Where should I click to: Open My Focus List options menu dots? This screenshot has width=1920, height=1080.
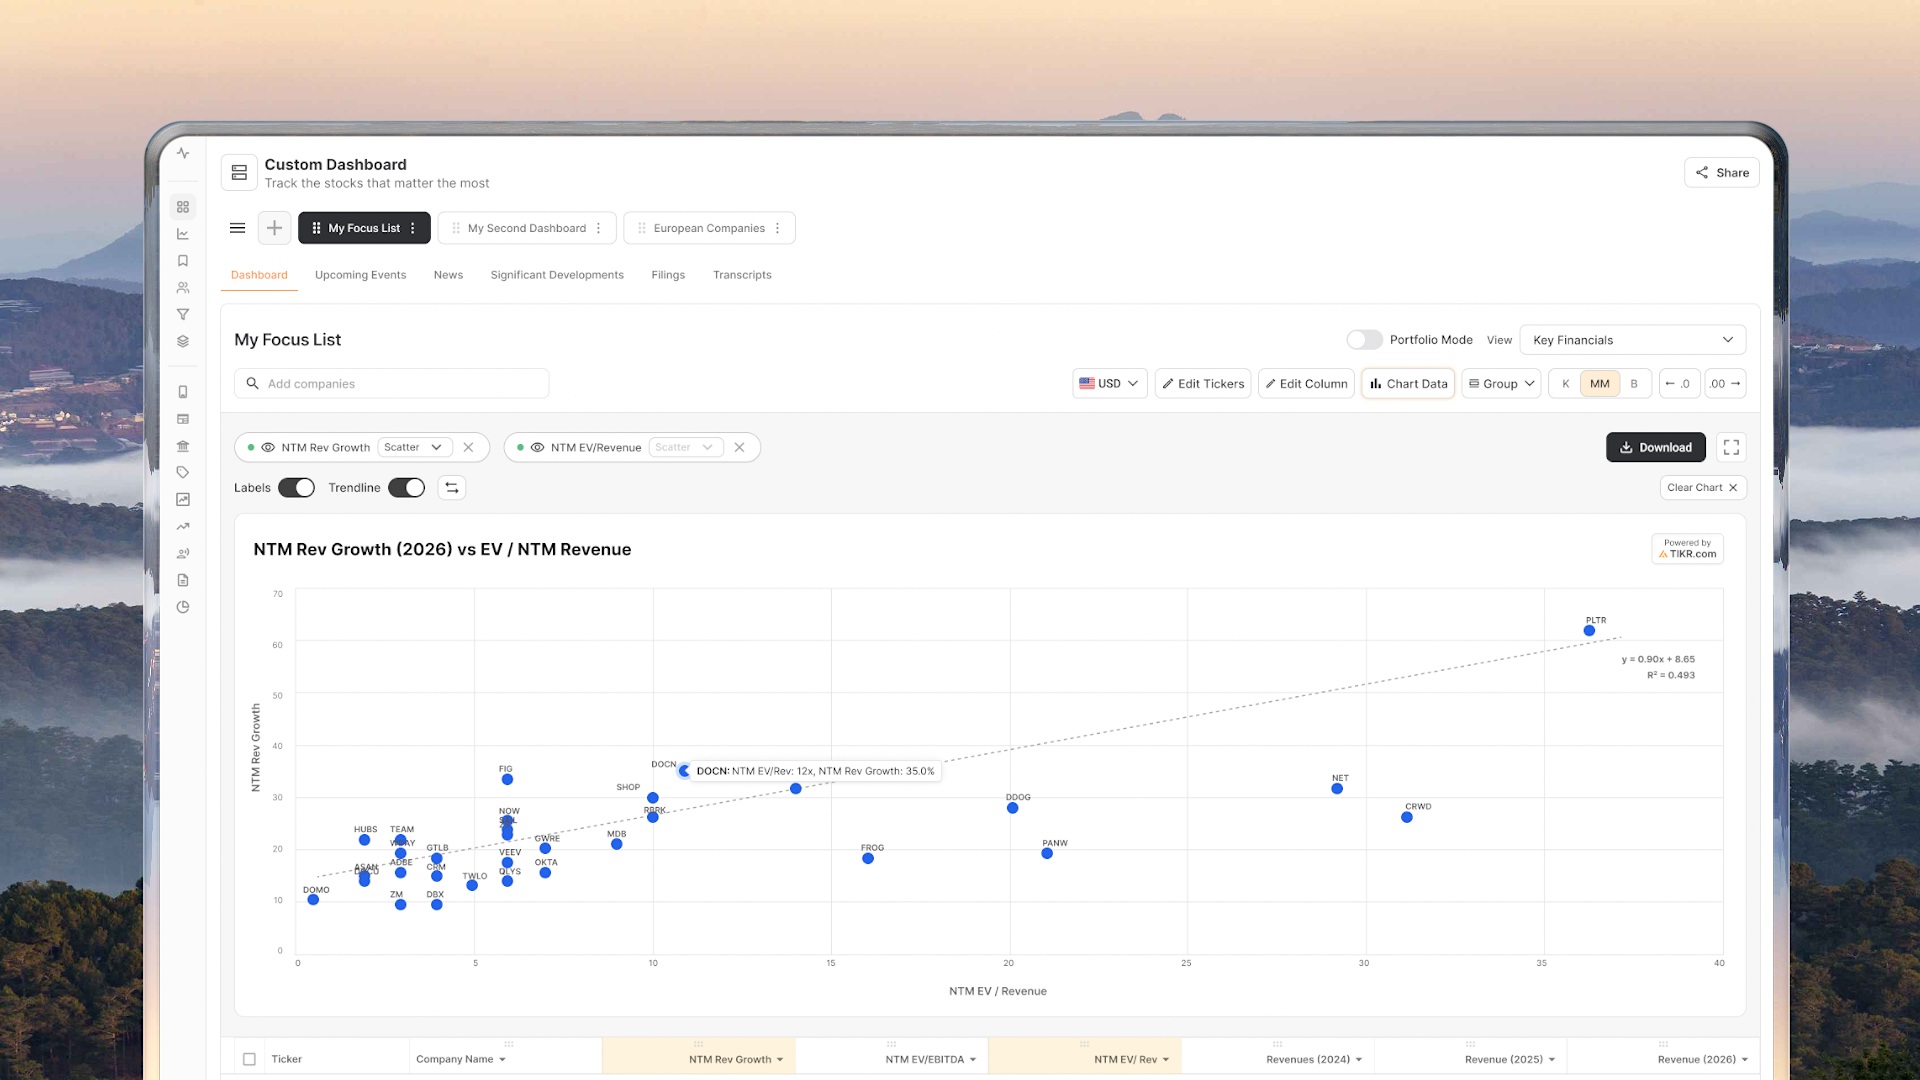point(413,228)
